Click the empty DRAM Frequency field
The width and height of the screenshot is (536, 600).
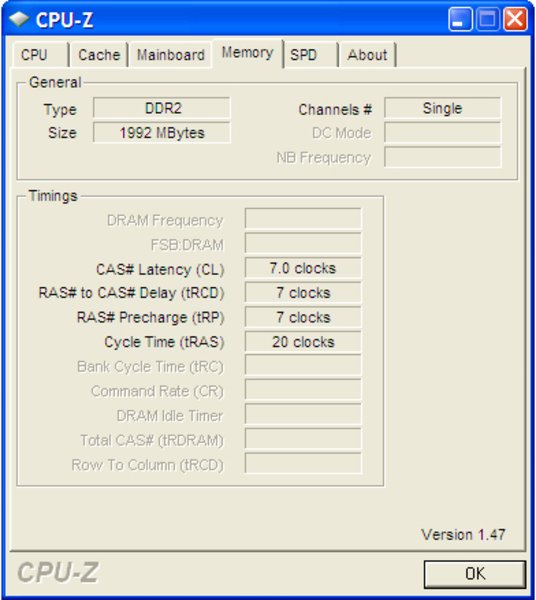pyautogui.click(x=303, y=219)
